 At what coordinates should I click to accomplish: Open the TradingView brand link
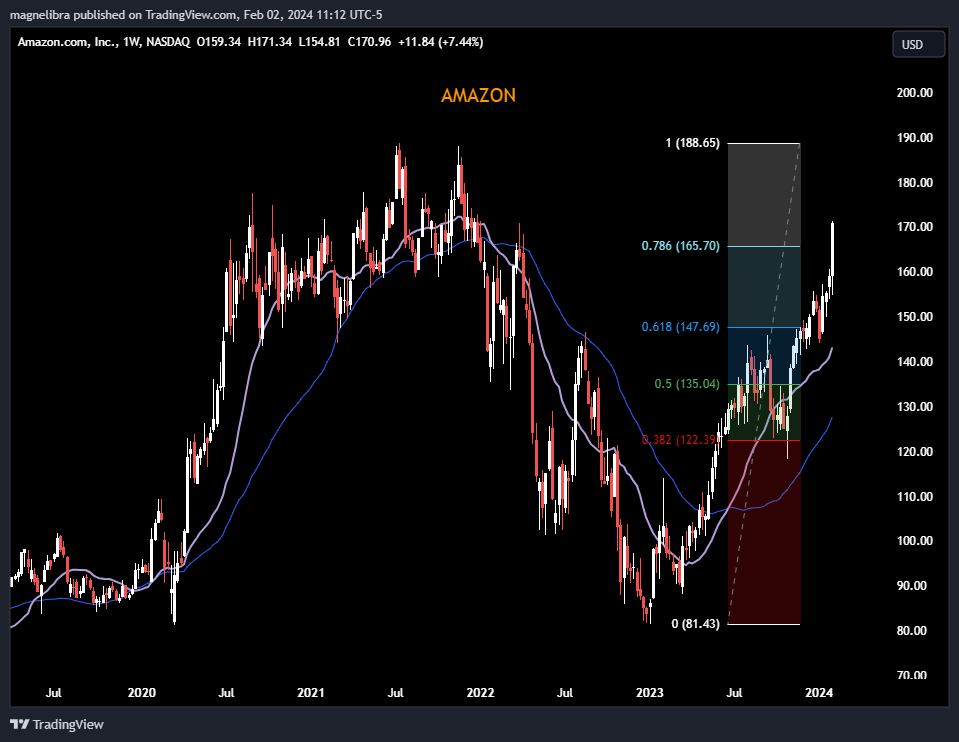coord(57,724)
